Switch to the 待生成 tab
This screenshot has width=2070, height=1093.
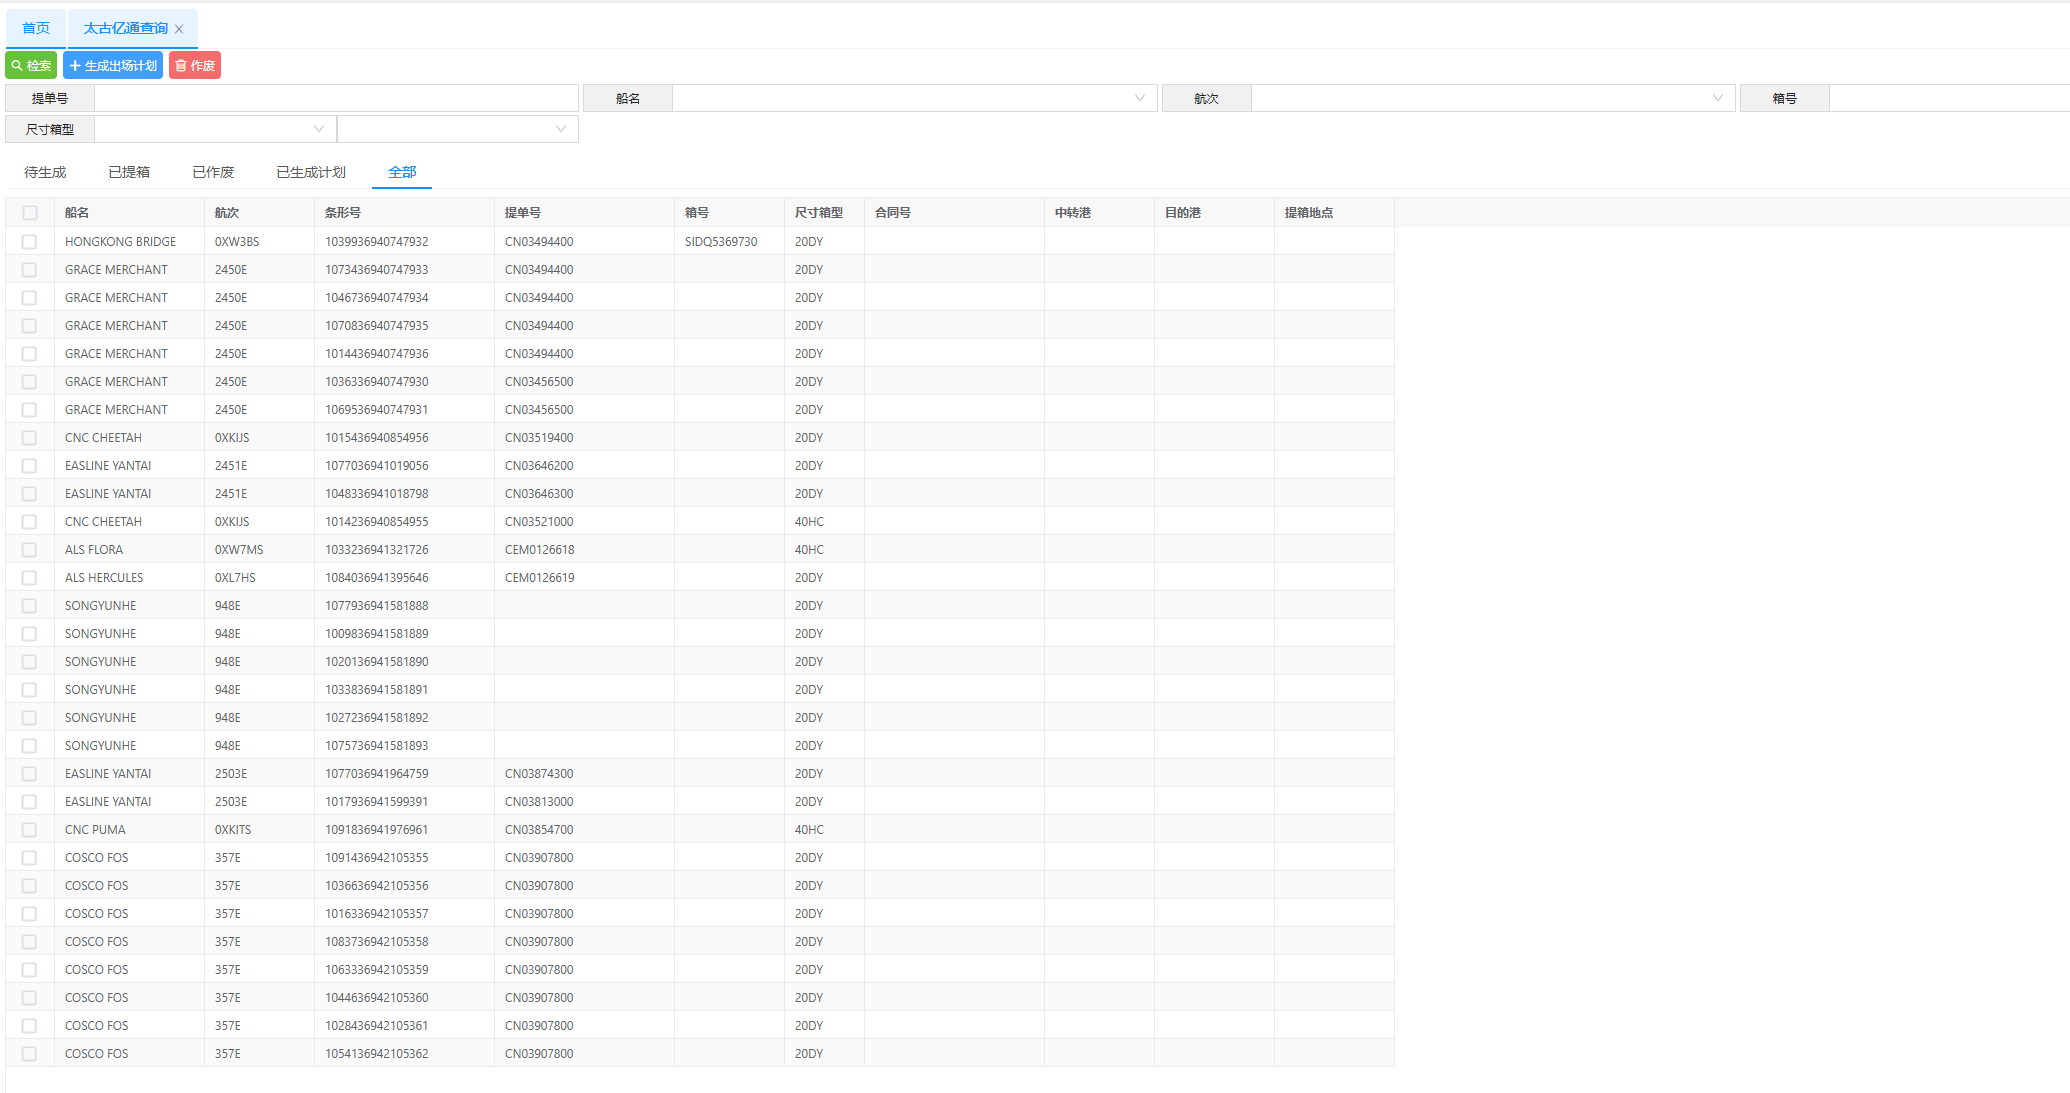point(45,172)
